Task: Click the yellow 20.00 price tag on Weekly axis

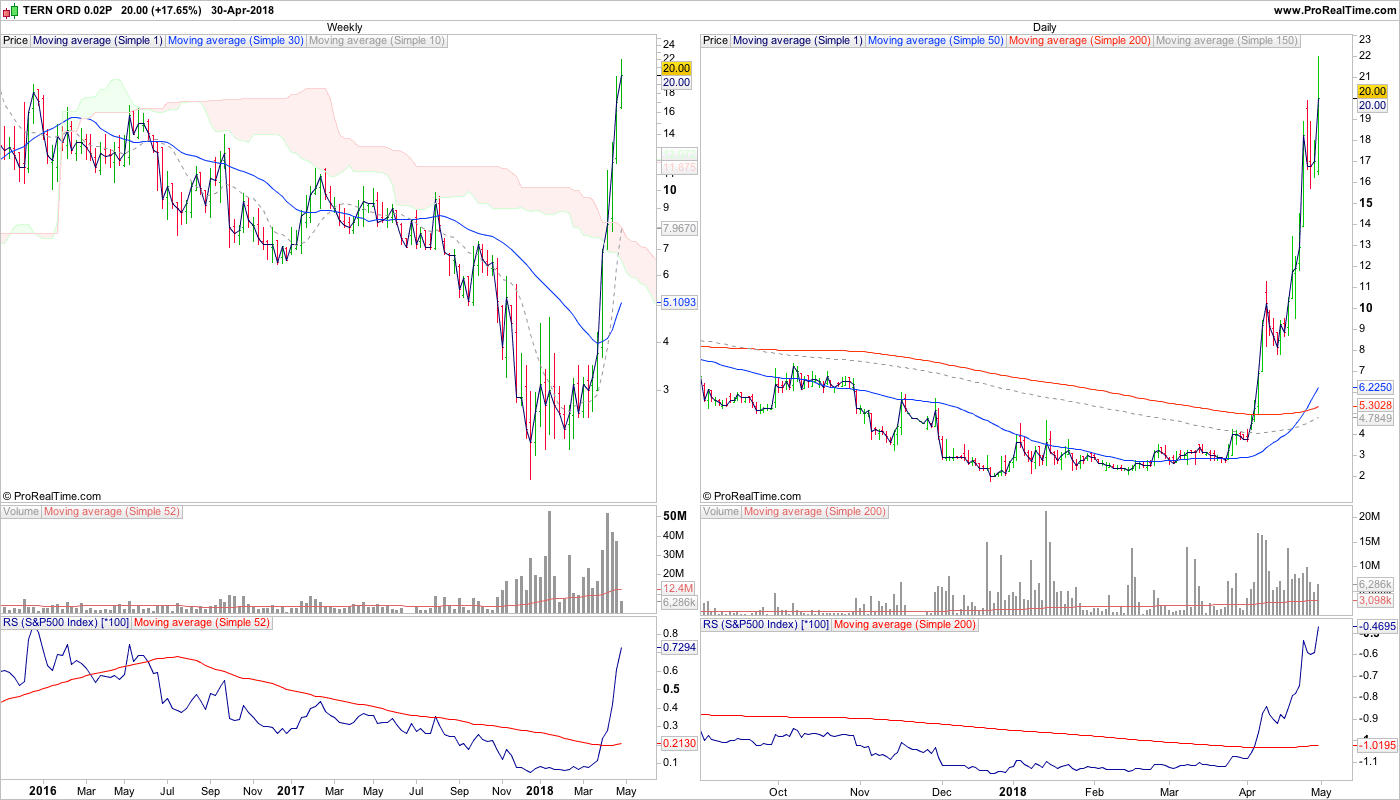Action: [x=677, y=68]
